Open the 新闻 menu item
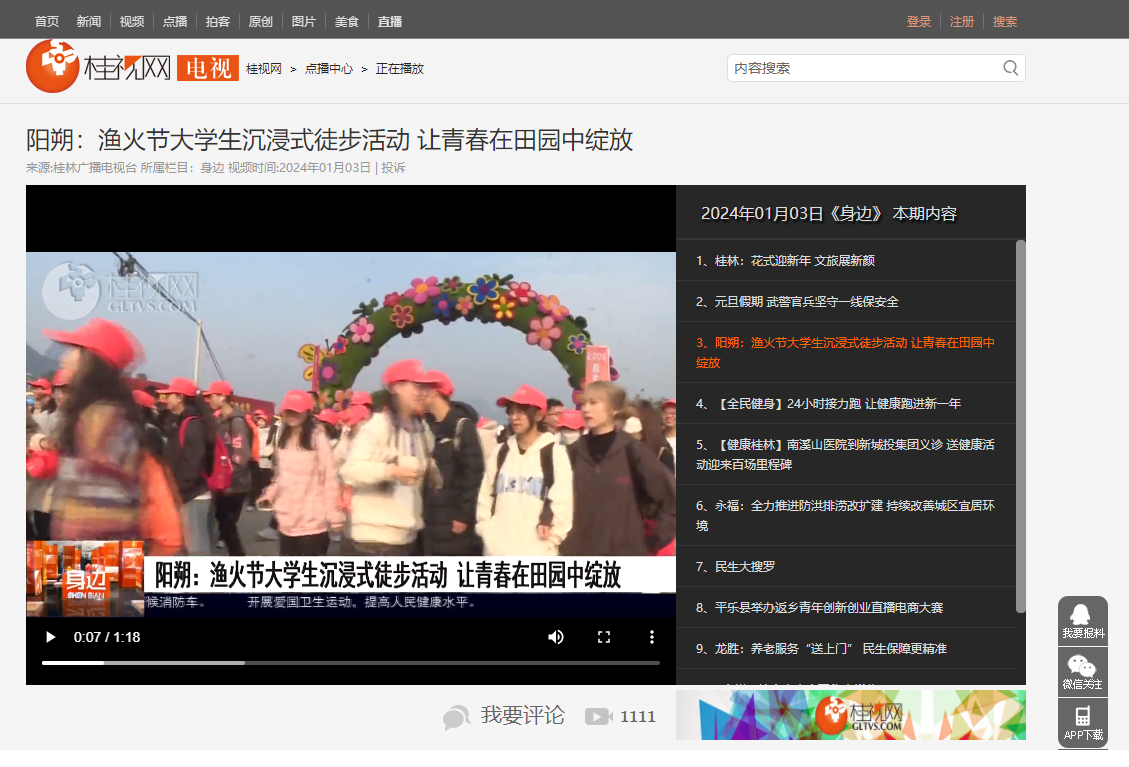1129x767 pixels. 89,22
